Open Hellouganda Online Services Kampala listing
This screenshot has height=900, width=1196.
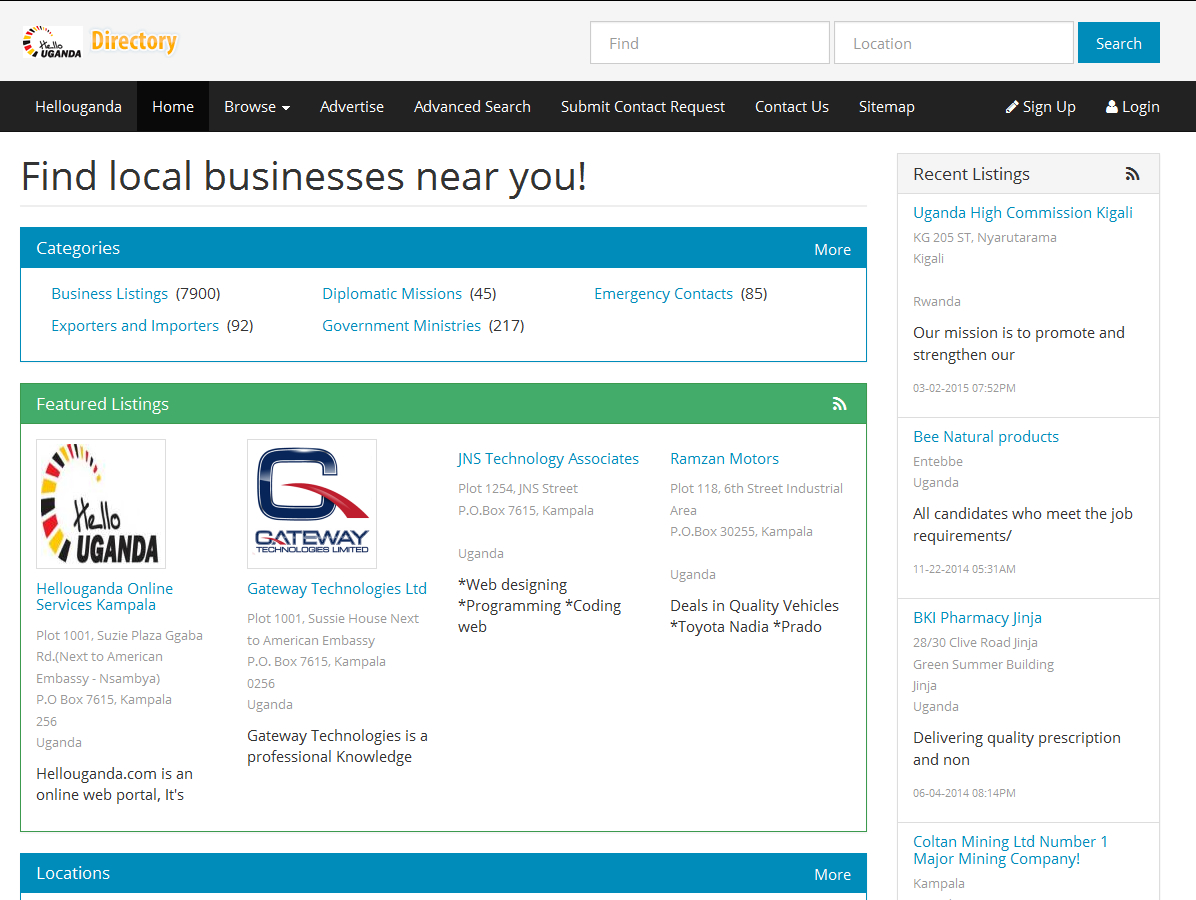[104, 596]
